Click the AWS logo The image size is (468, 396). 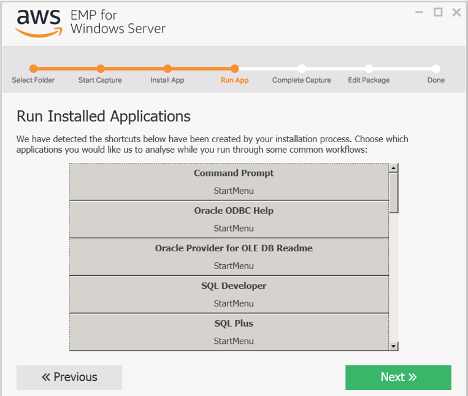[39, 23]
